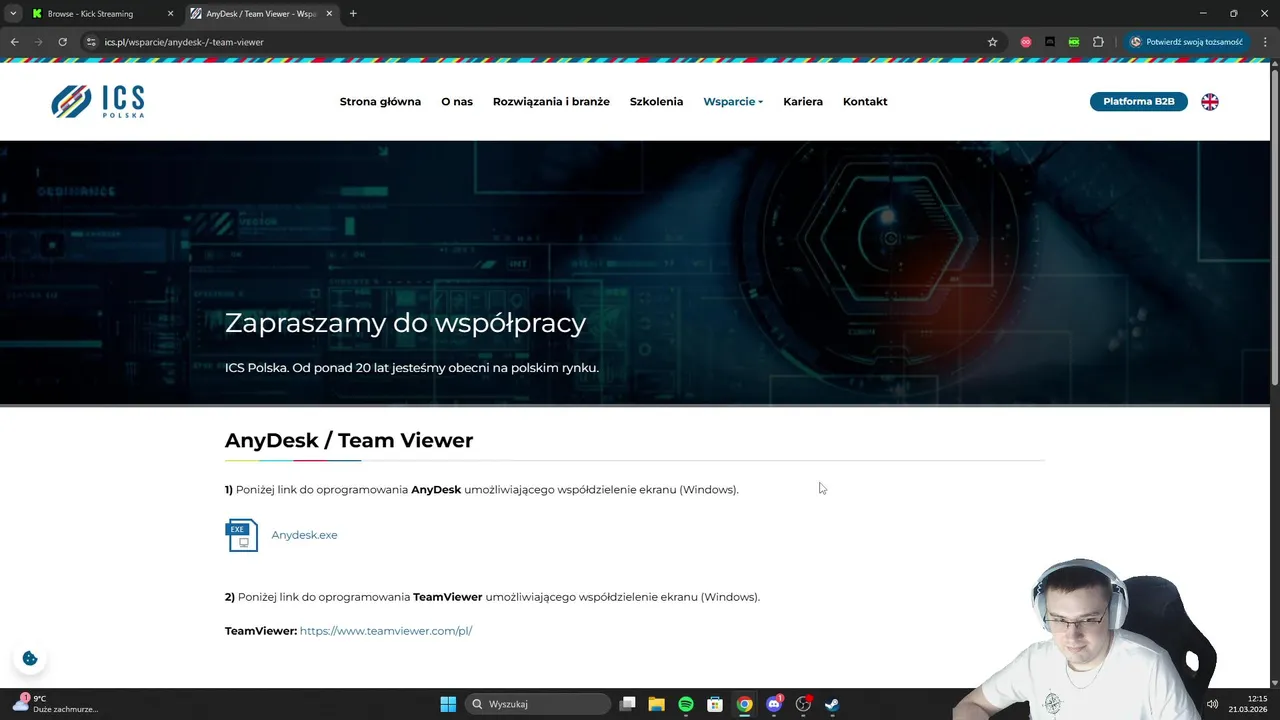Open a new browser tab
1280x720 pixels.
[353, 14]
